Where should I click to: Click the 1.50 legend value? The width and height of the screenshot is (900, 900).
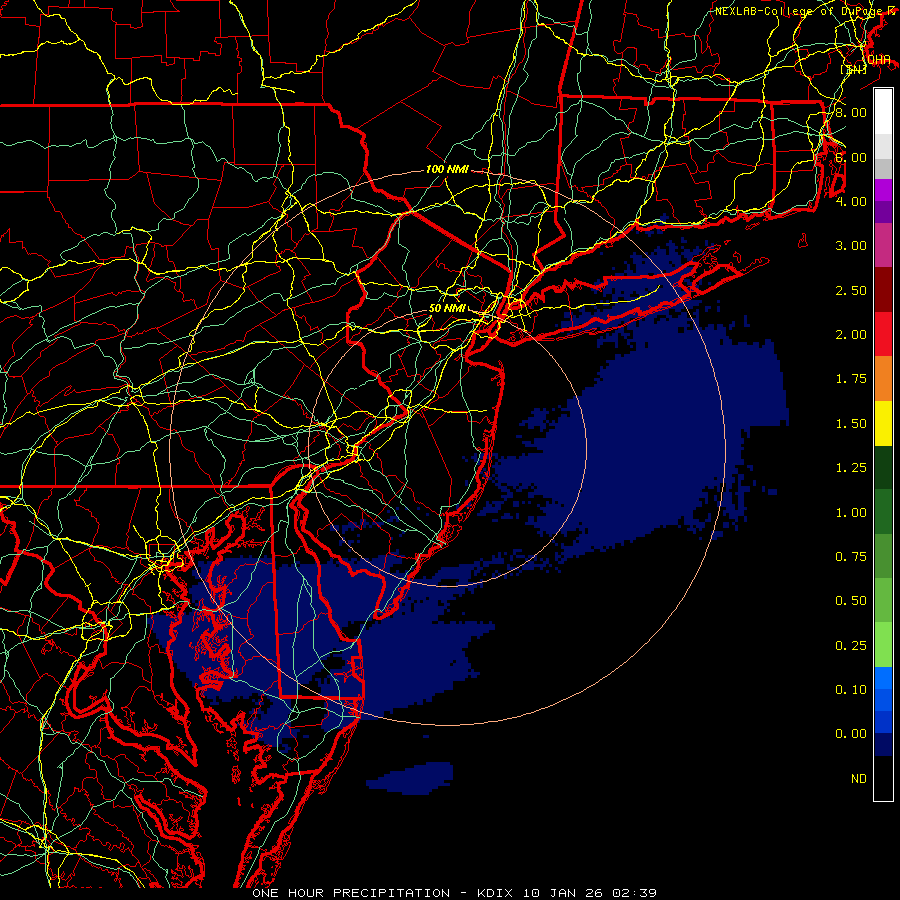[x=851, y=424]
